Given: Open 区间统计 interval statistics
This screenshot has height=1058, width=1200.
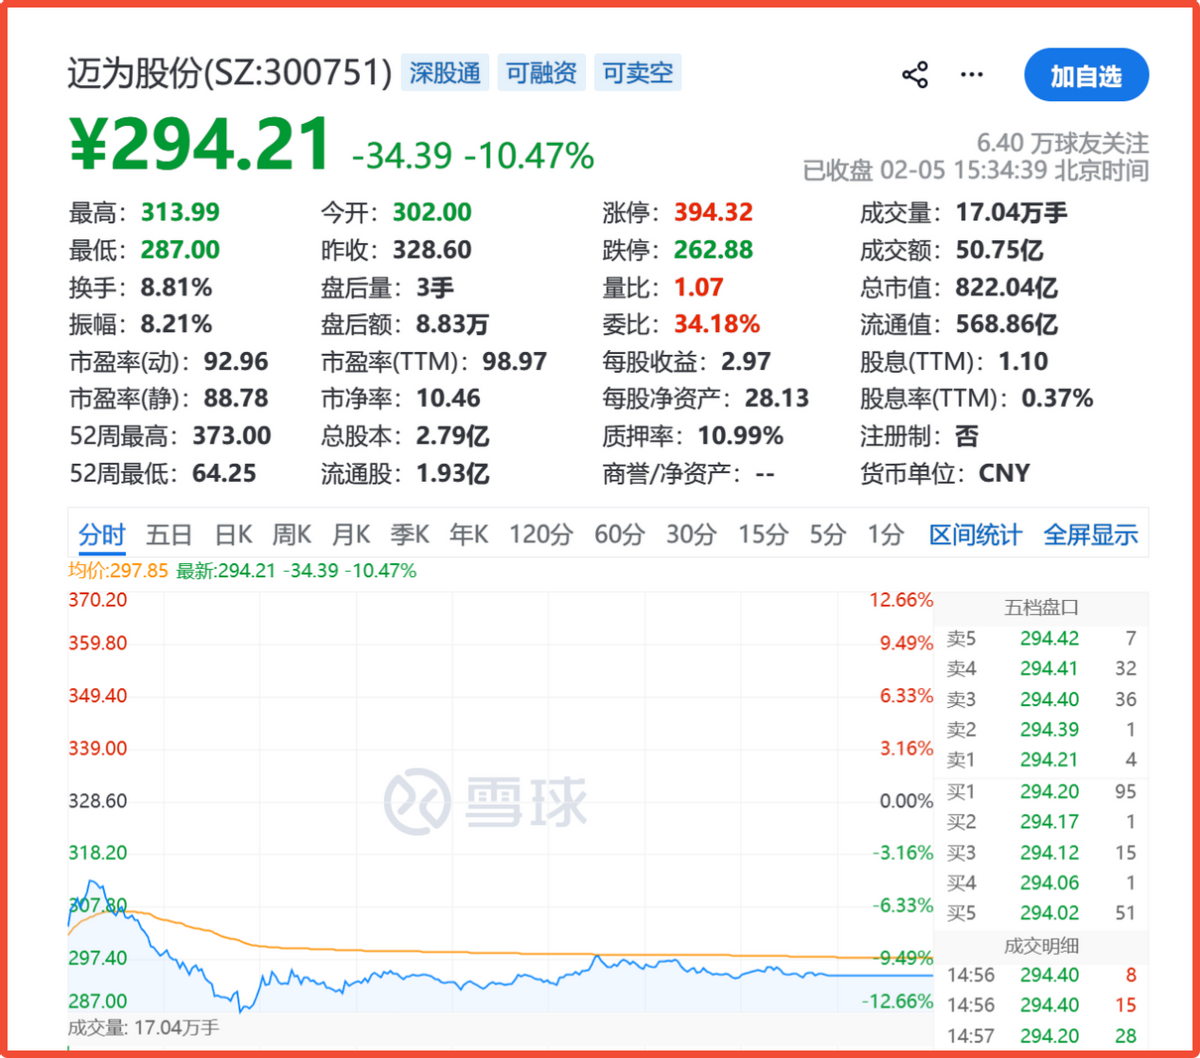Looking at the screenshot, I should 975,534.
